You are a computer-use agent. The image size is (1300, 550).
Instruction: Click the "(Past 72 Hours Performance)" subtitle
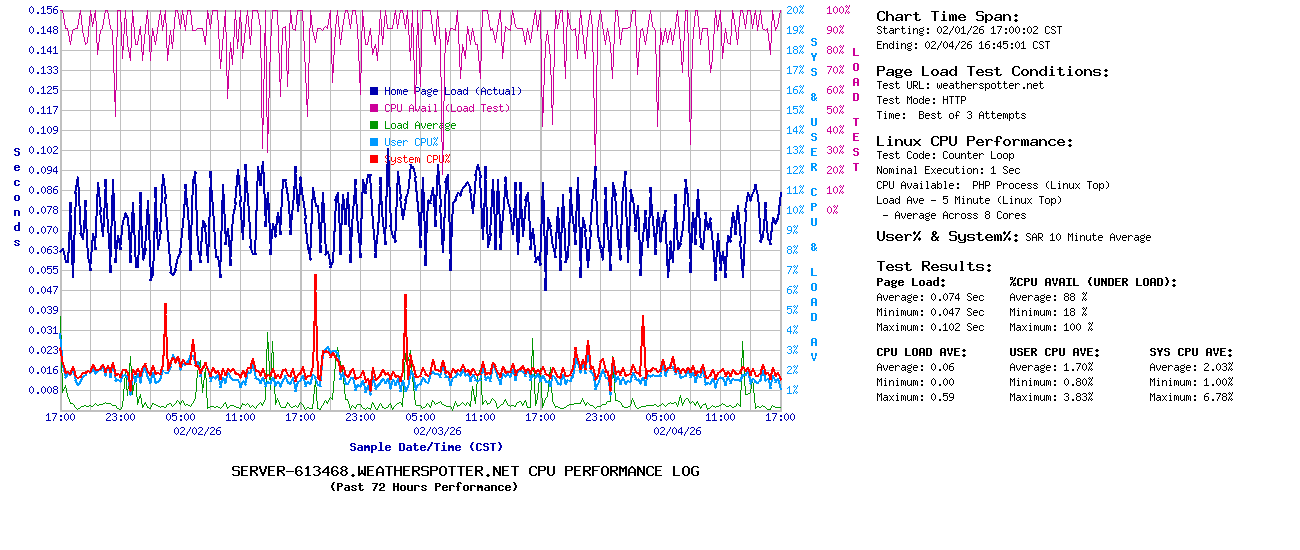click(424, 487)
